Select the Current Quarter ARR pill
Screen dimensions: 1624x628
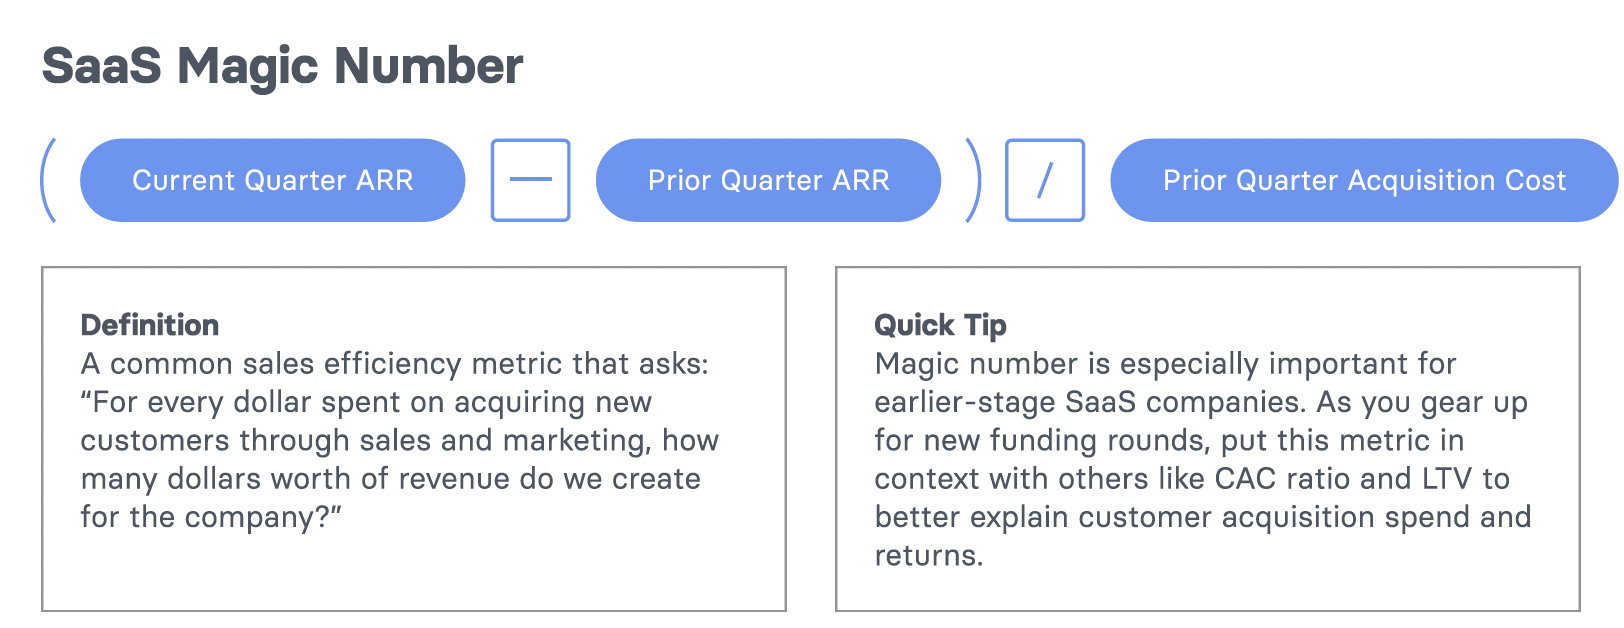(x=272, y=180)
